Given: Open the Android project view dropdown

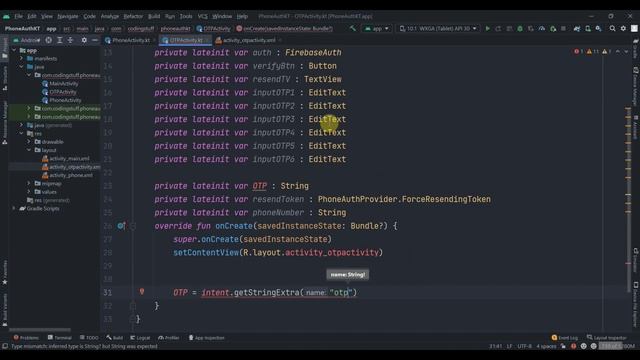Looking at the screenshot, I should pos(27,40).
